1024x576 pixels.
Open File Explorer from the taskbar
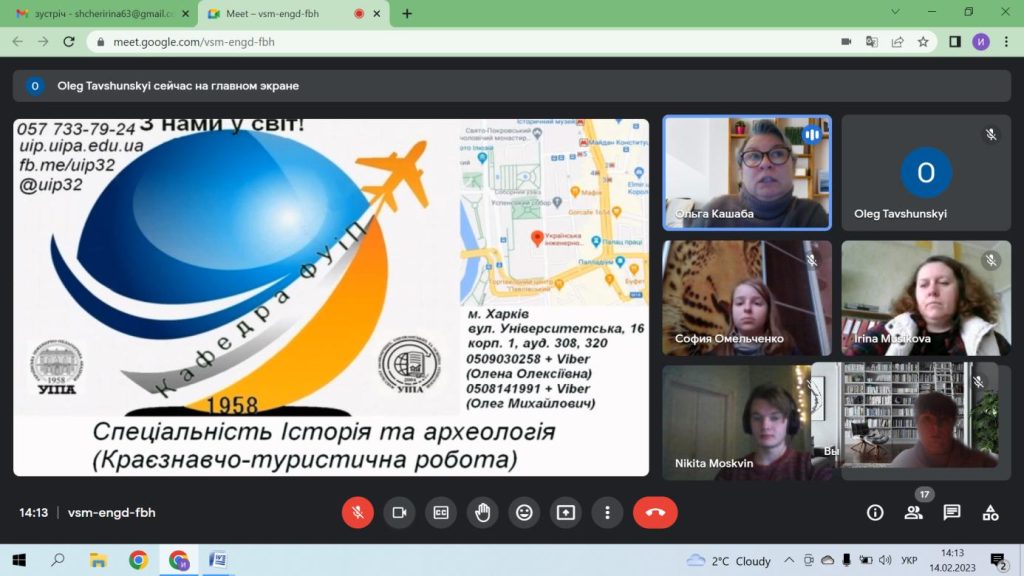98,560
